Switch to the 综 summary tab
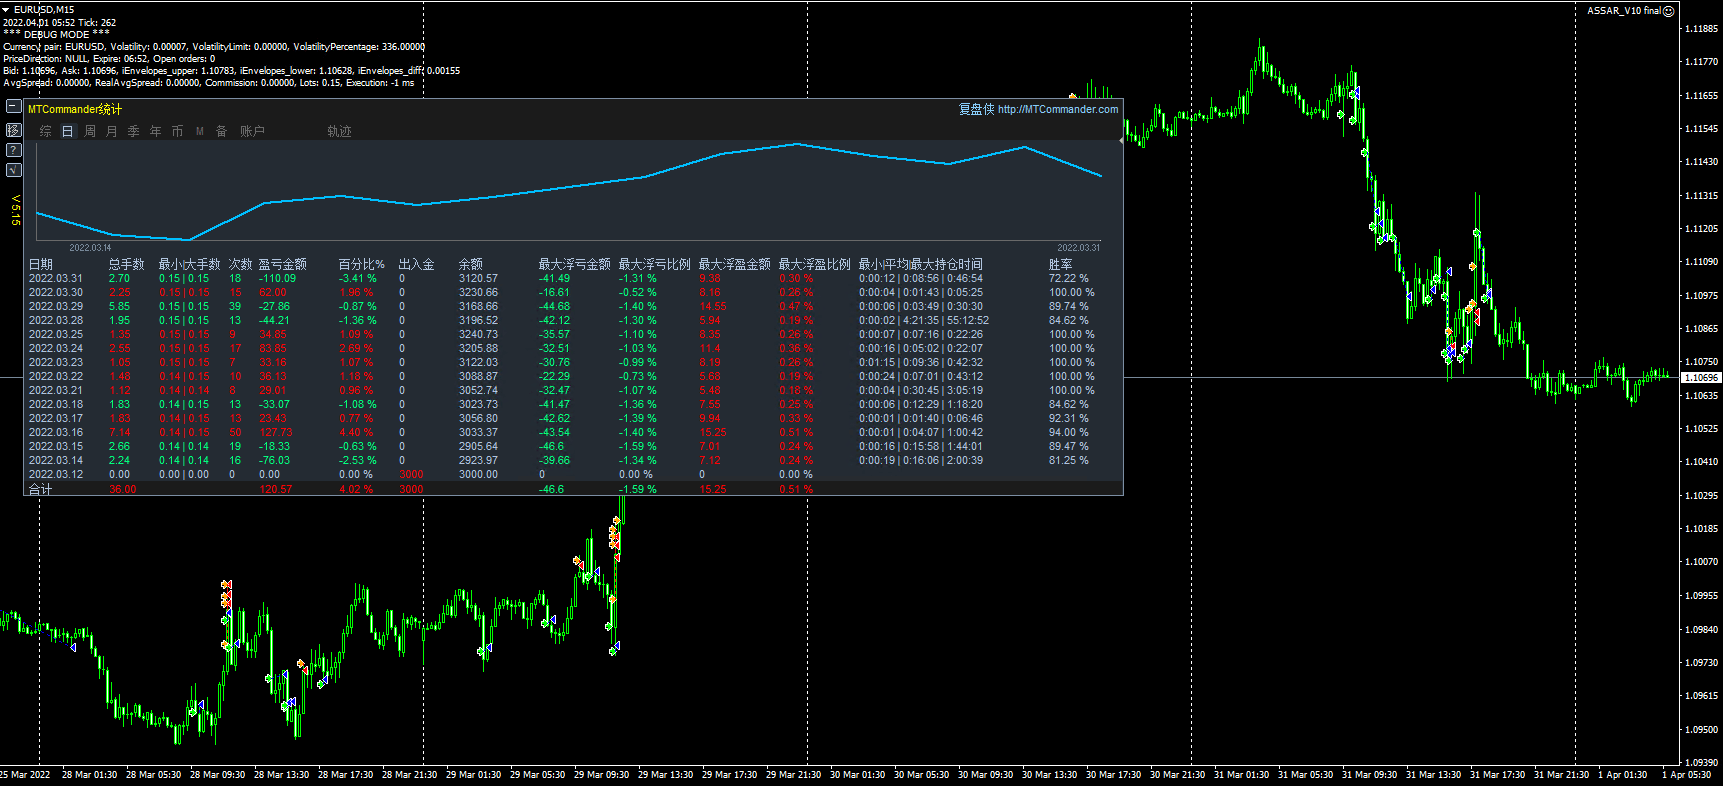Viewport: 1723px width, 786px height. [46, 131]
